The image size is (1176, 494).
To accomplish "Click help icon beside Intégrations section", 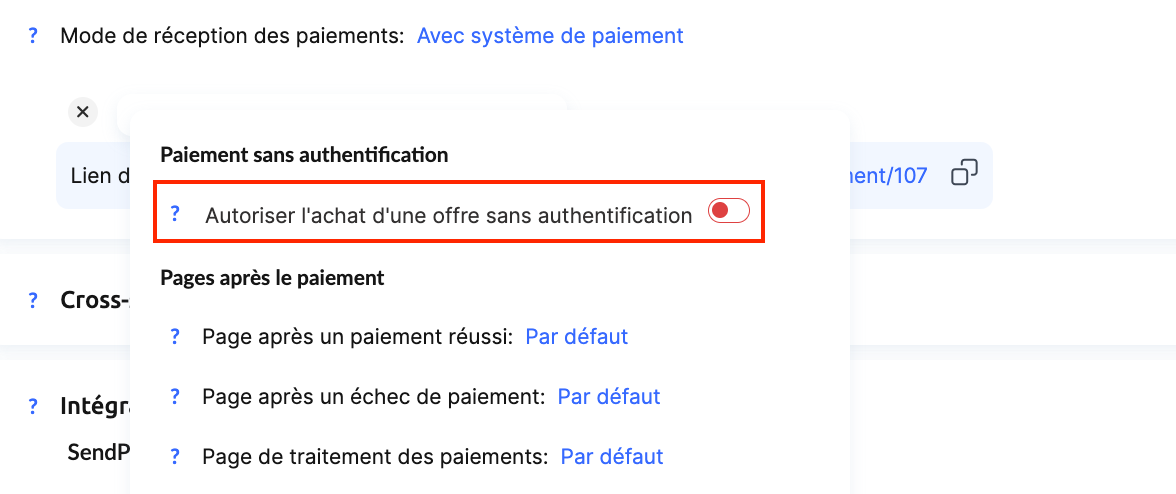I will (33, 407).
